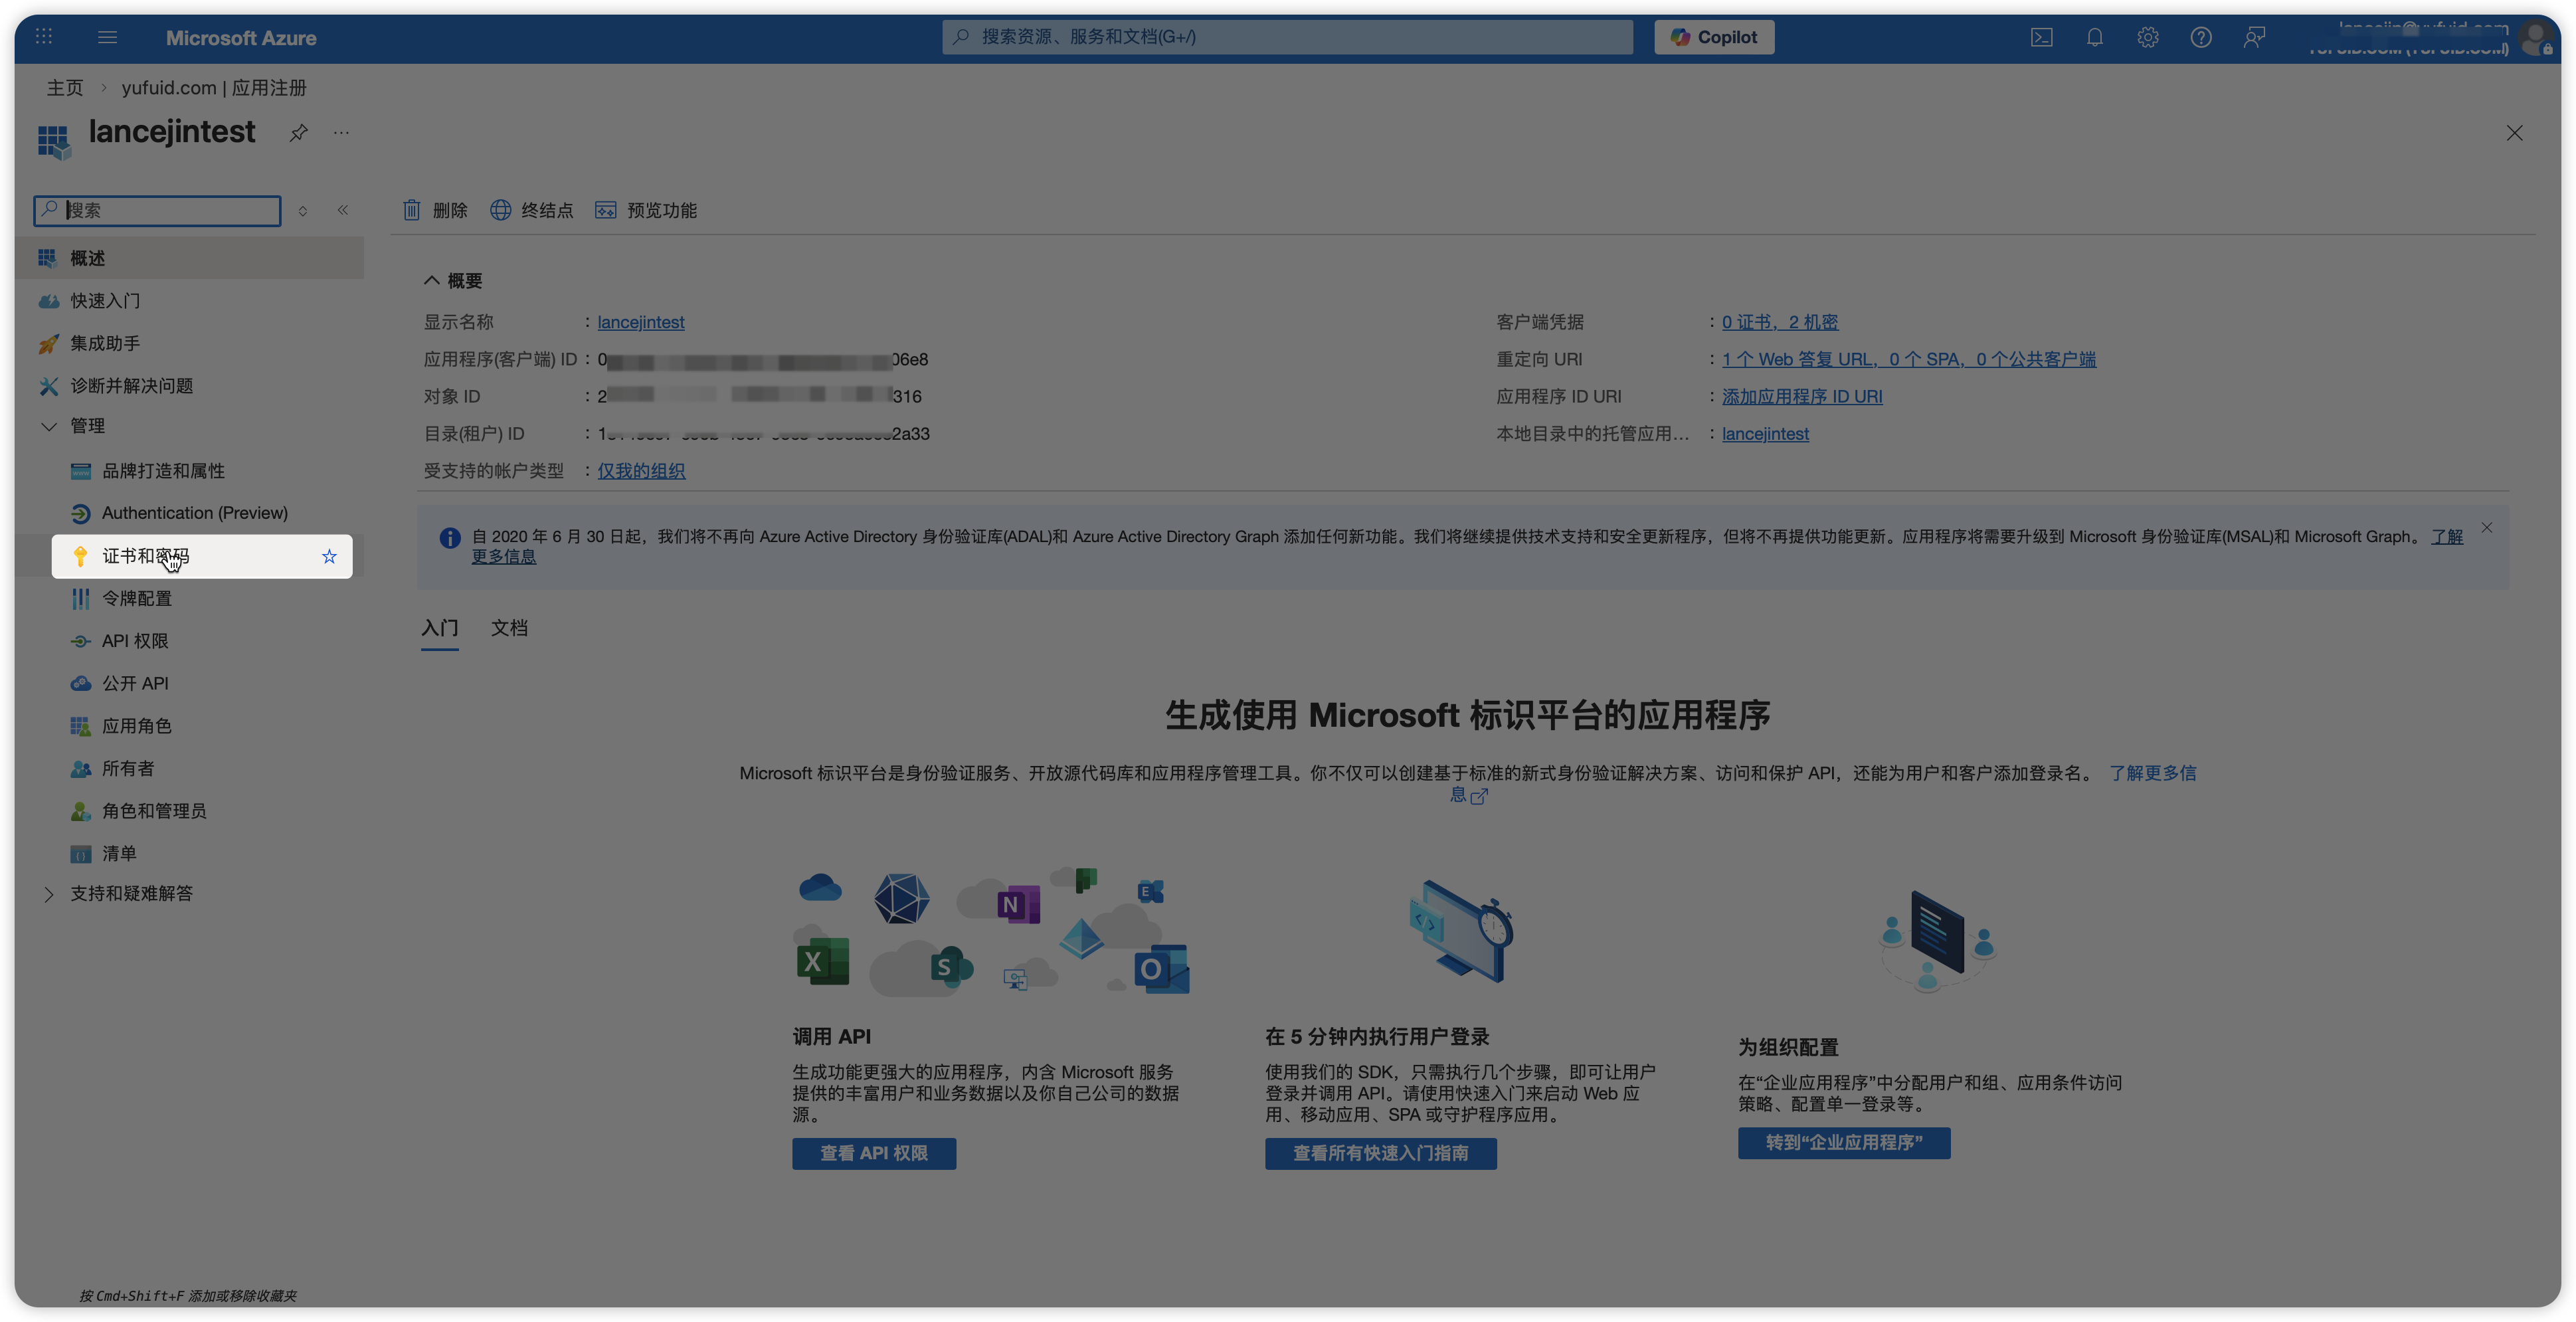Open portal settings gear icon
Screen dimensions: 2576x1322
(2147, 37)
